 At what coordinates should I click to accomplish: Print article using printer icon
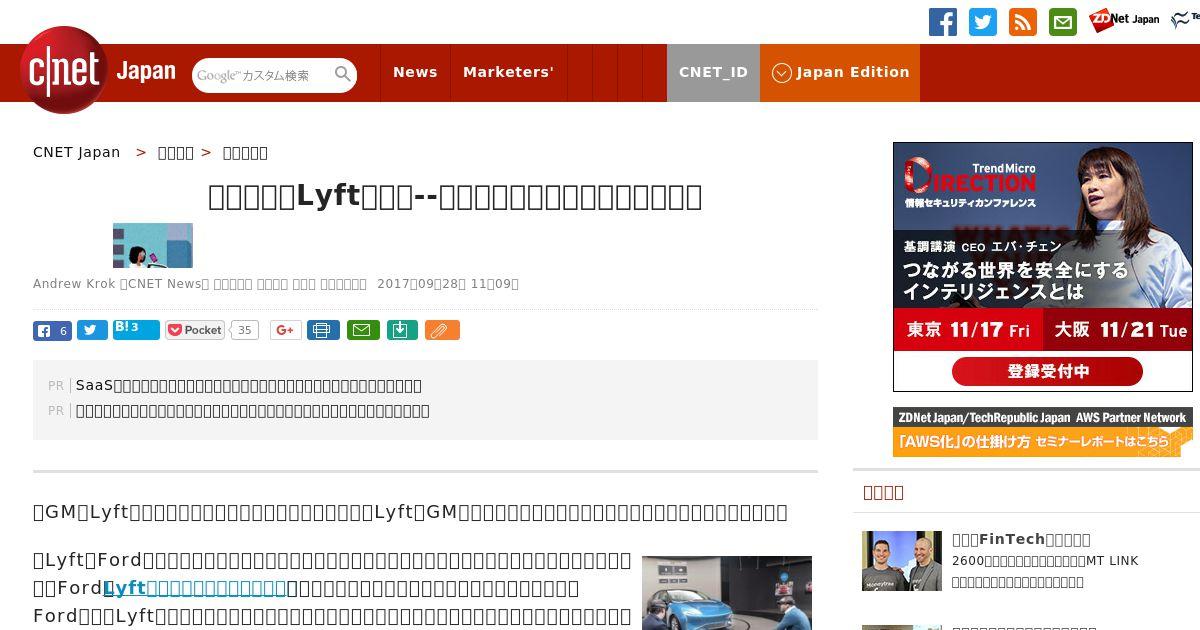point(323,330)
